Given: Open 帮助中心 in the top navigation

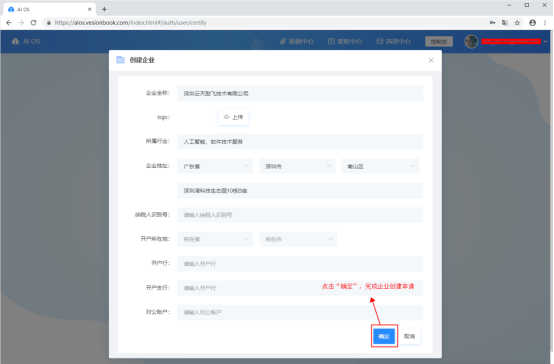Looking at the screenshot, I should pyautogui.click(x=345, y=41).
